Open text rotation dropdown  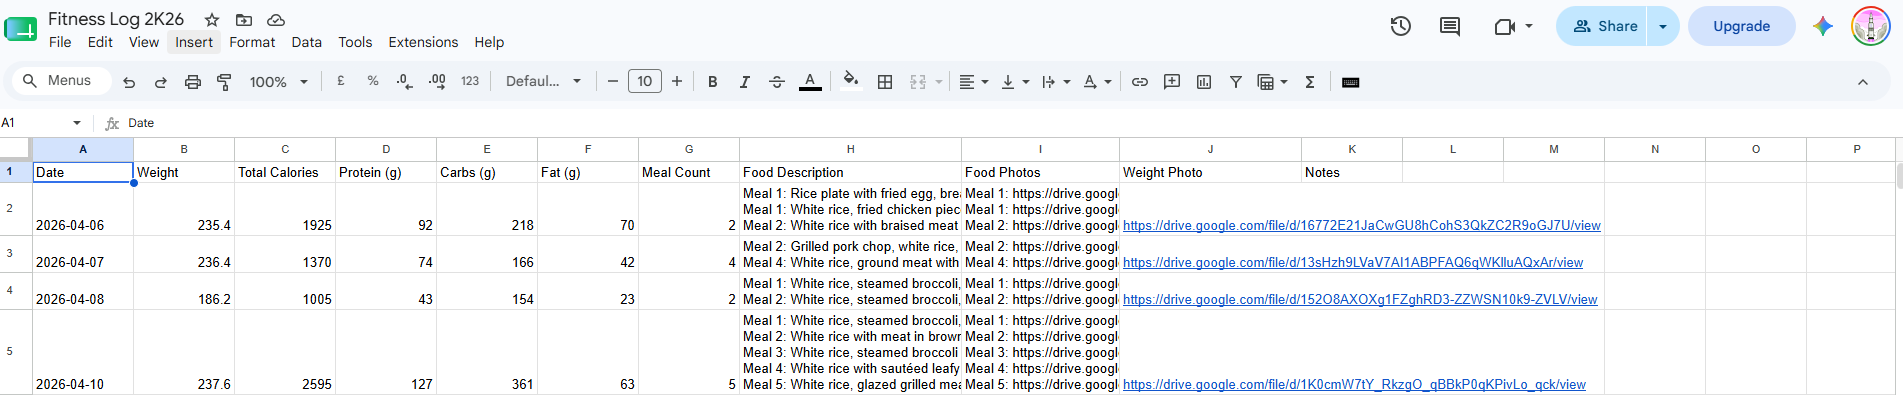[x=1097, y=82]
